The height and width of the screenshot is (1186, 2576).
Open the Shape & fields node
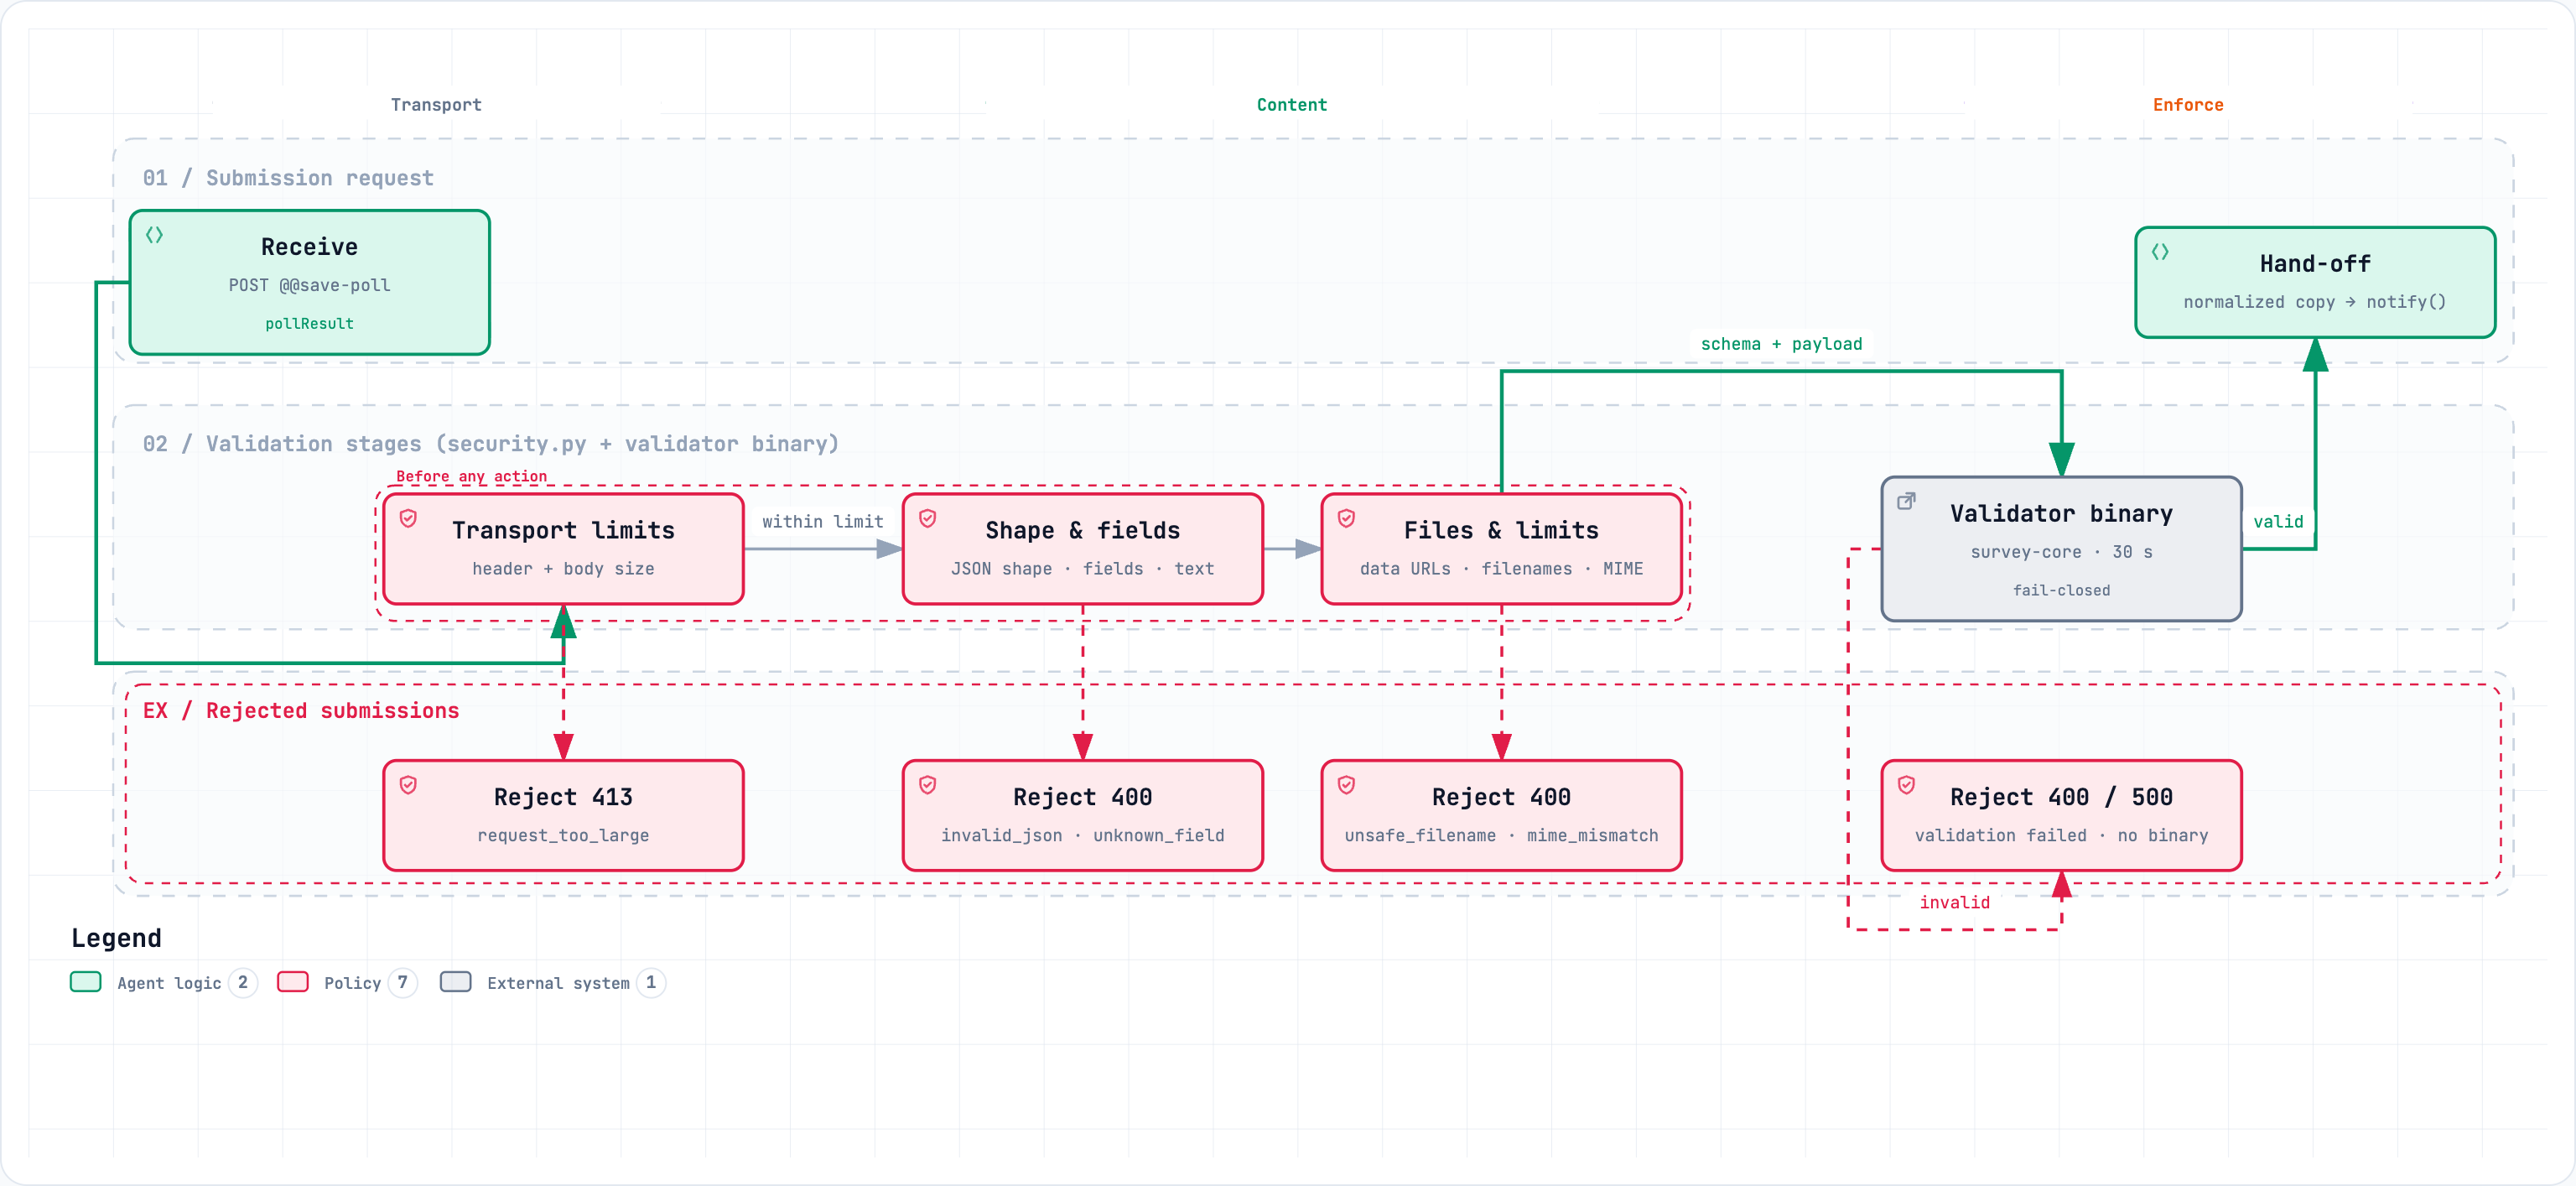pyautogui.click(x=1082, y=549)
